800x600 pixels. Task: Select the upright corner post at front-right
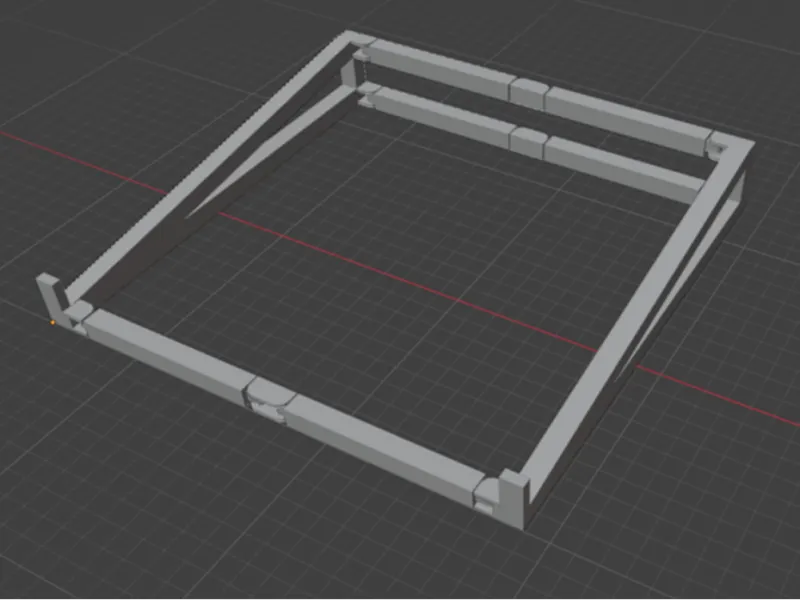pyautogui.click(x=514, y=499)
